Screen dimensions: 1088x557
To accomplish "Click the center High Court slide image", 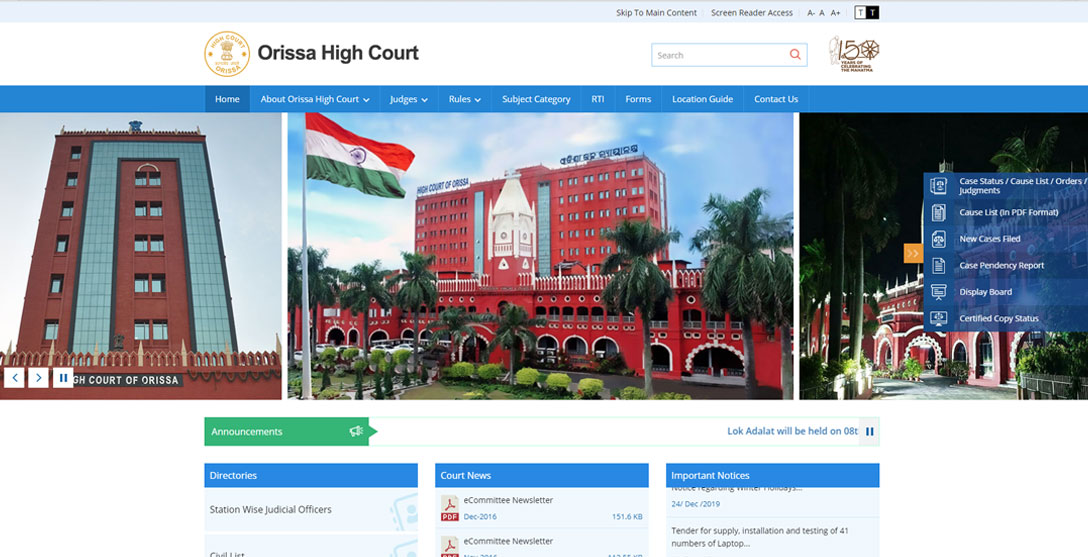I will coord(541,256).
